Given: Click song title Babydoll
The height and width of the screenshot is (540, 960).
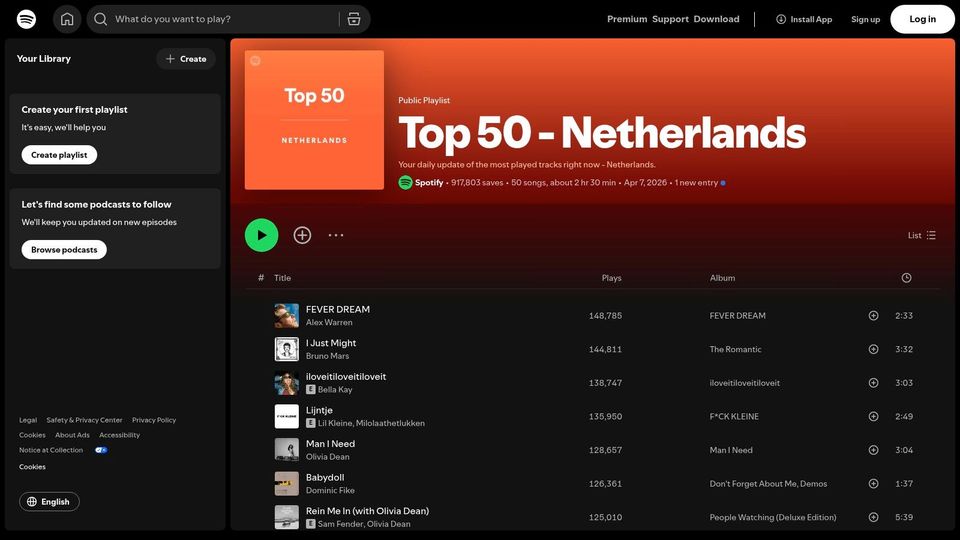Looking at the screenshot, I should [324, 478].
